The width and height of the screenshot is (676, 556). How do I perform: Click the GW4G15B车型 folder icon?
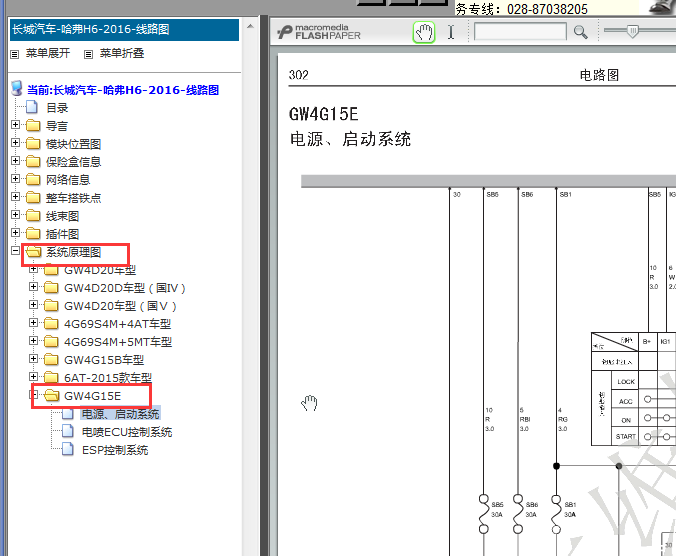51,360
